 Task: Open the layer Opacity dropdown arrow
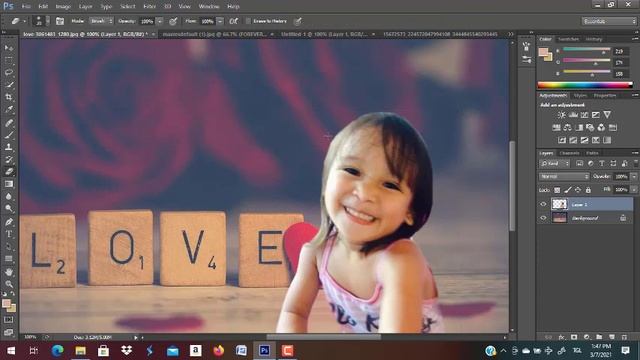[x=634, y=177]
